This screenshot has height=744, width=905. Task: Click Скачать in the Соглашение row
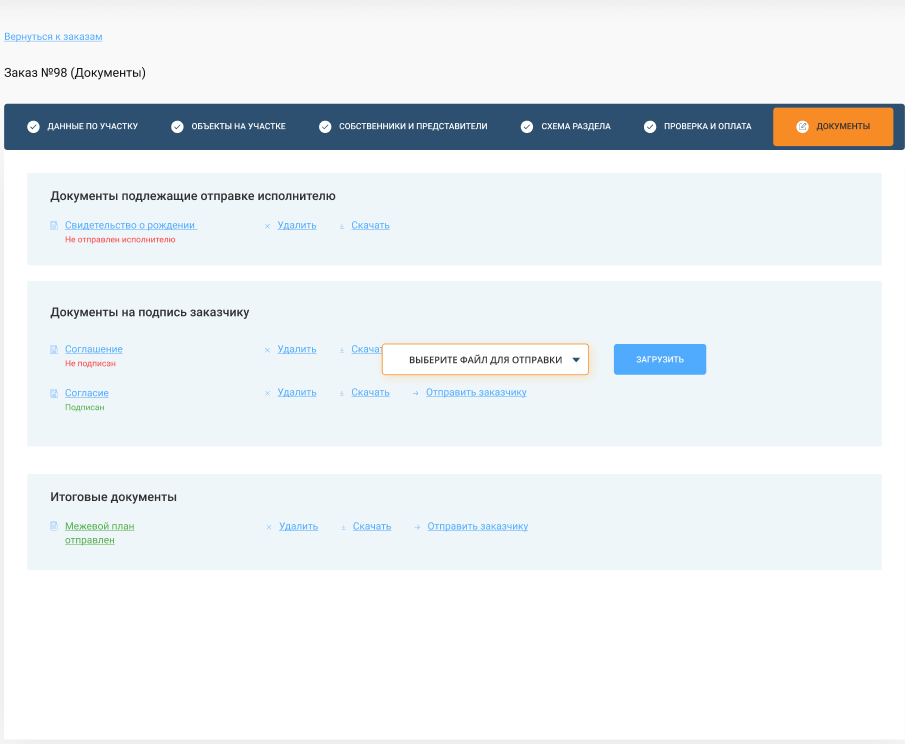(x=367, y=349)
